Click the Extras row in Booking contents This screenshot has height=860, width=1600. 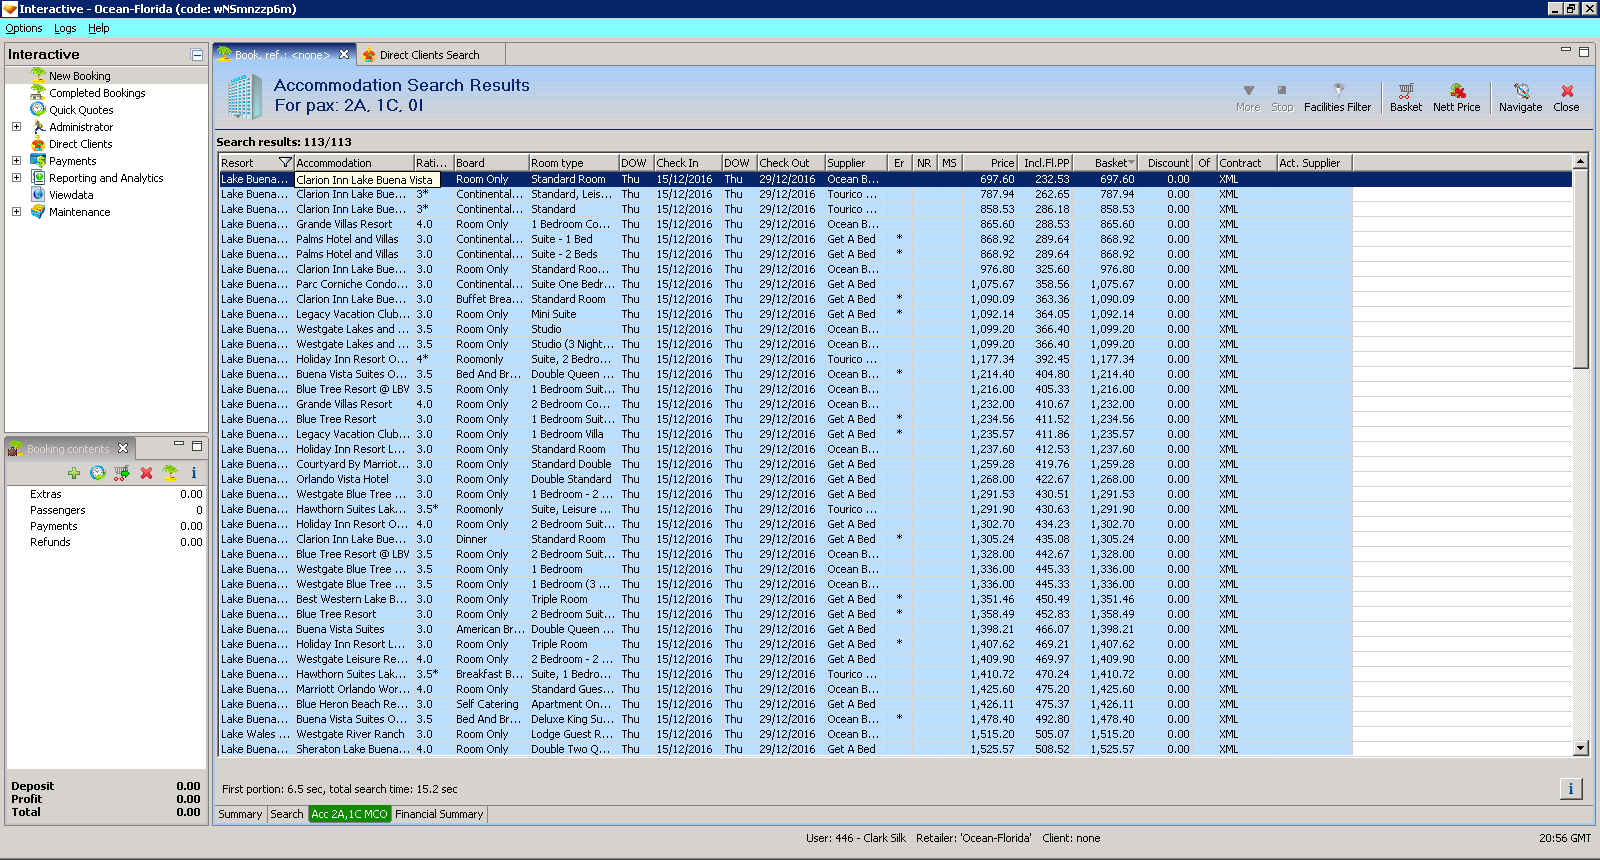tap(106, 494)
